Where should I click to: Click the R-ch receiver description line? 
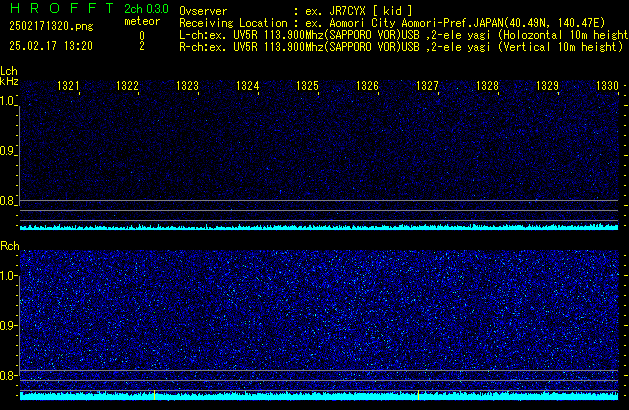point(401,47)
